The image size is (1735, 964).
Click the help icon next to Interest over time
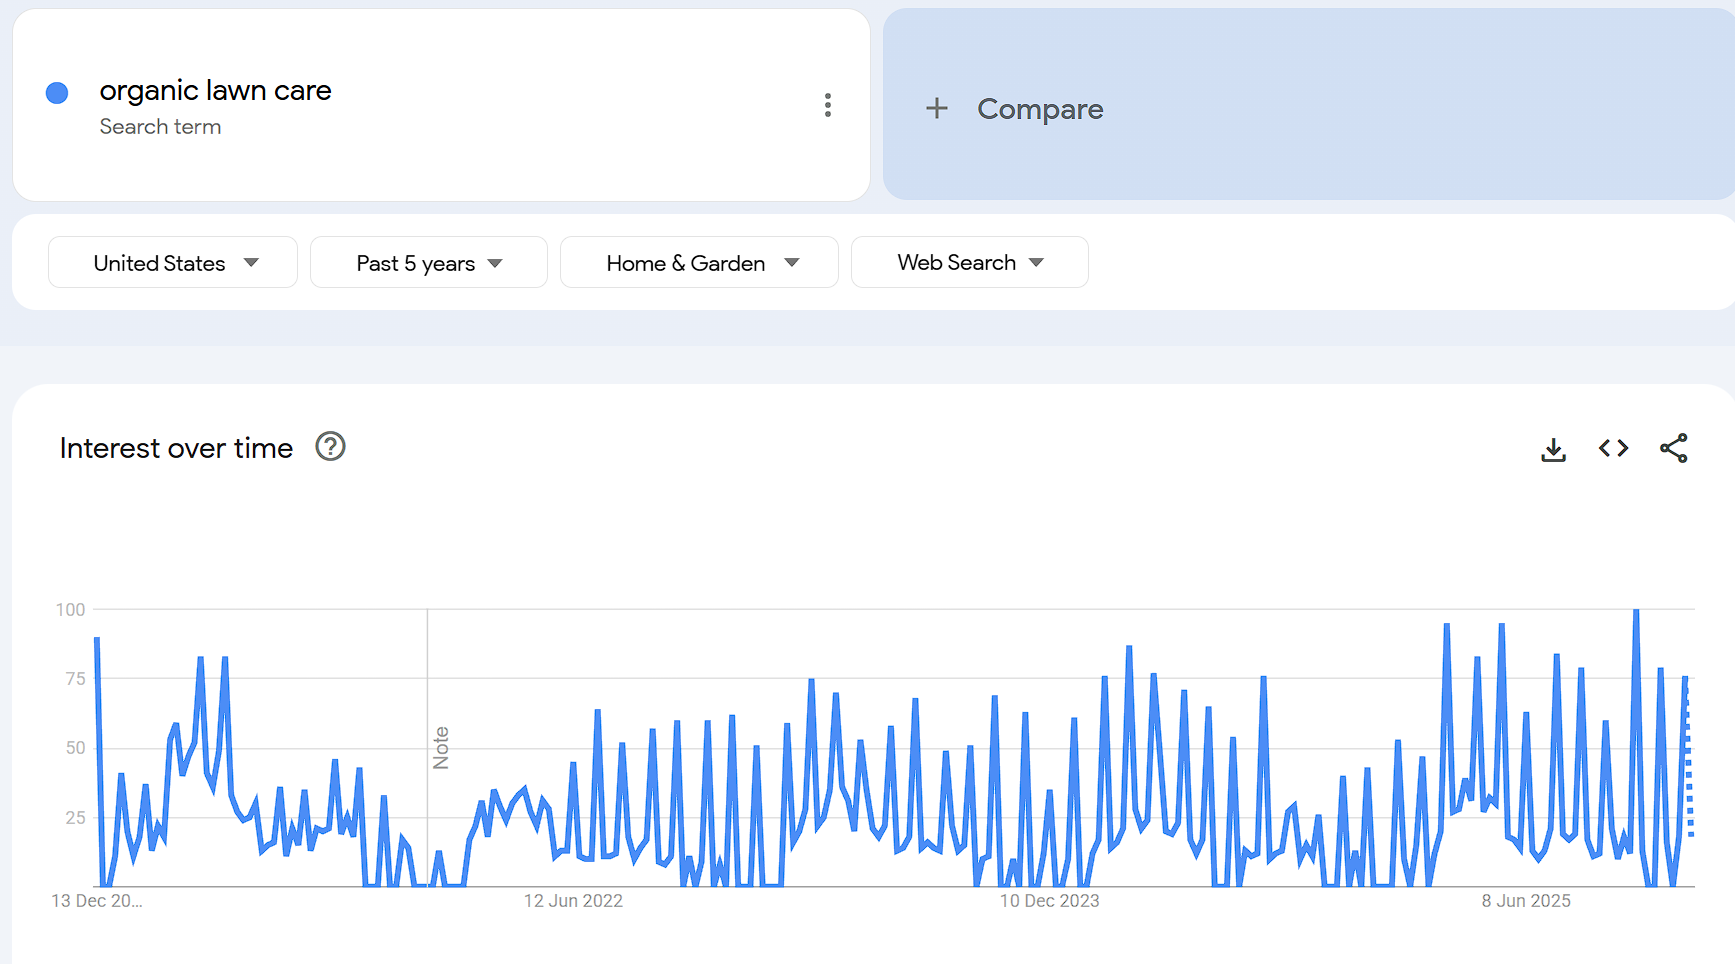tap(330, 446)
